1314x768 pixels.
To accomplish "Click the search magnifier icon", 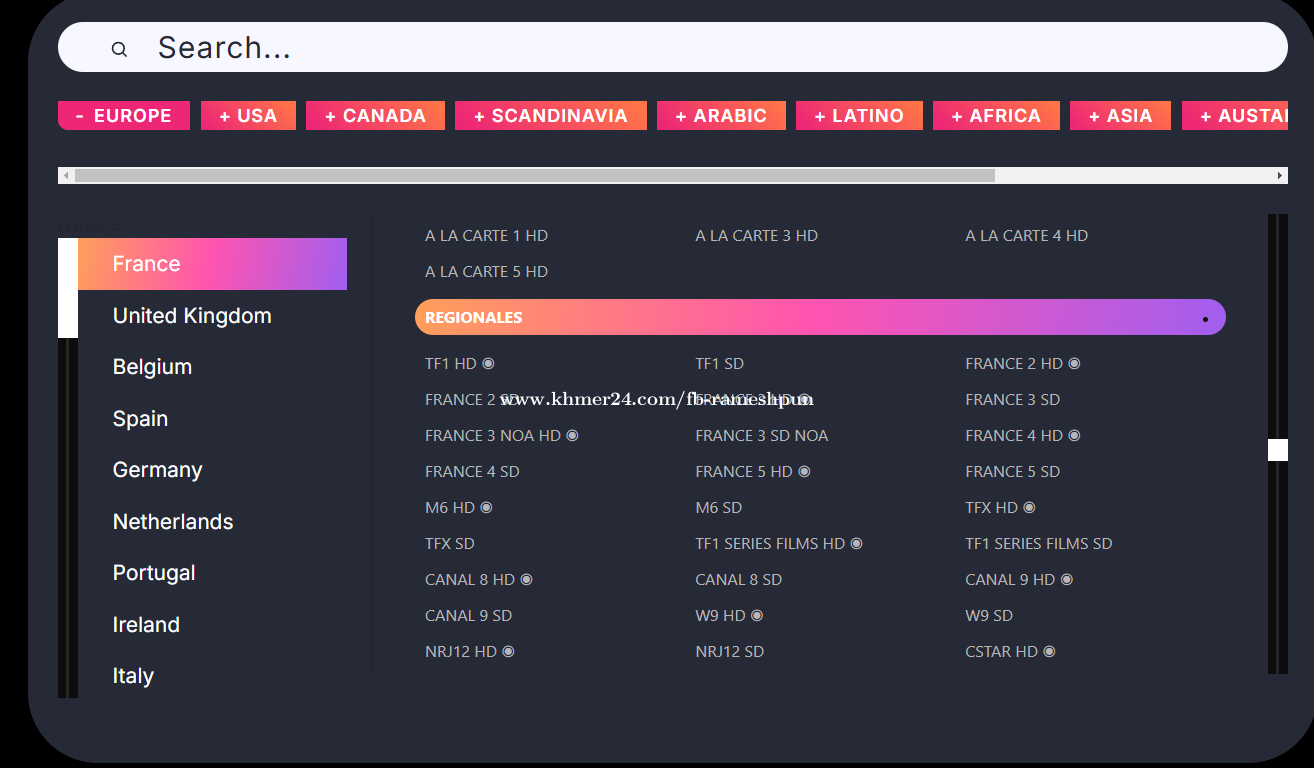I will [x=119, y=49].
